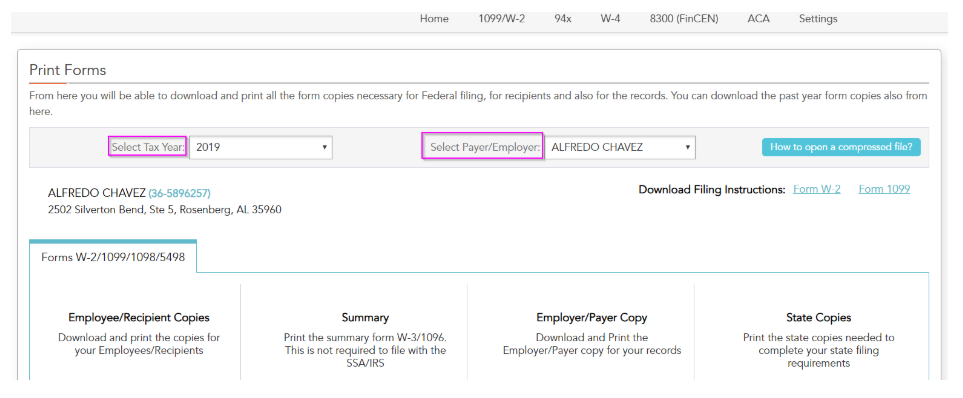The image size is (963, 398).
Task: Click the Employee/Recipient Copies heading
Action: [139, 318]
